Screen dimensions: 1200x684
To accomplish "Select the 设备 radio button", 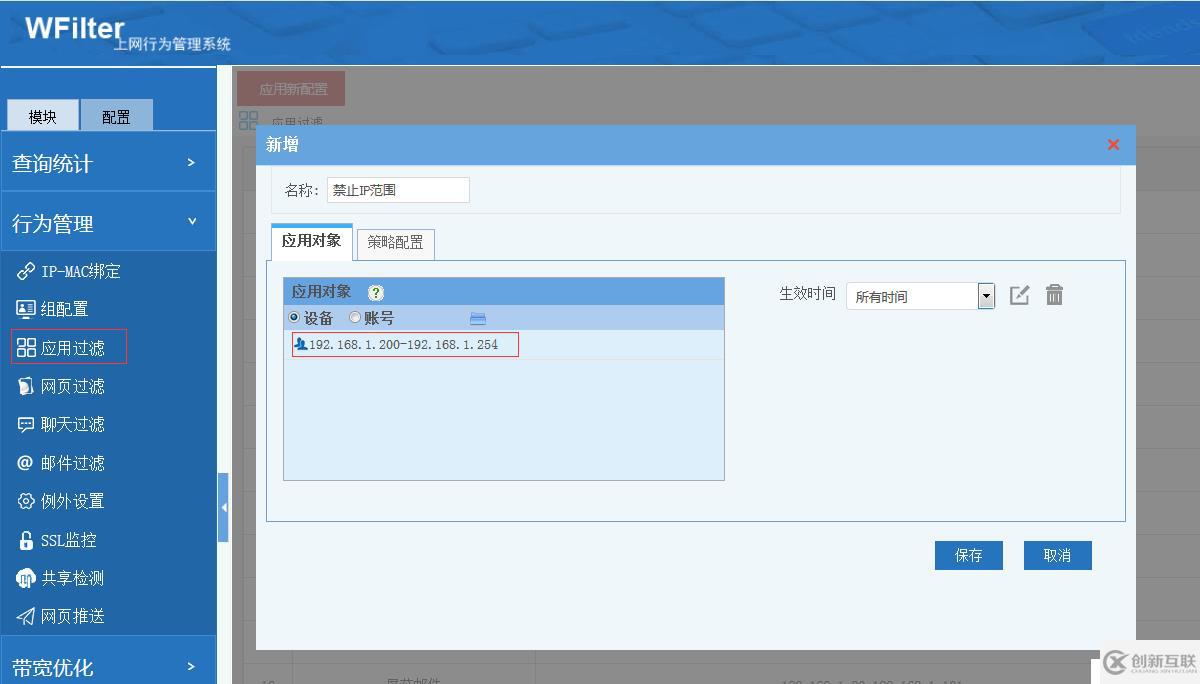I will [294, 317].
